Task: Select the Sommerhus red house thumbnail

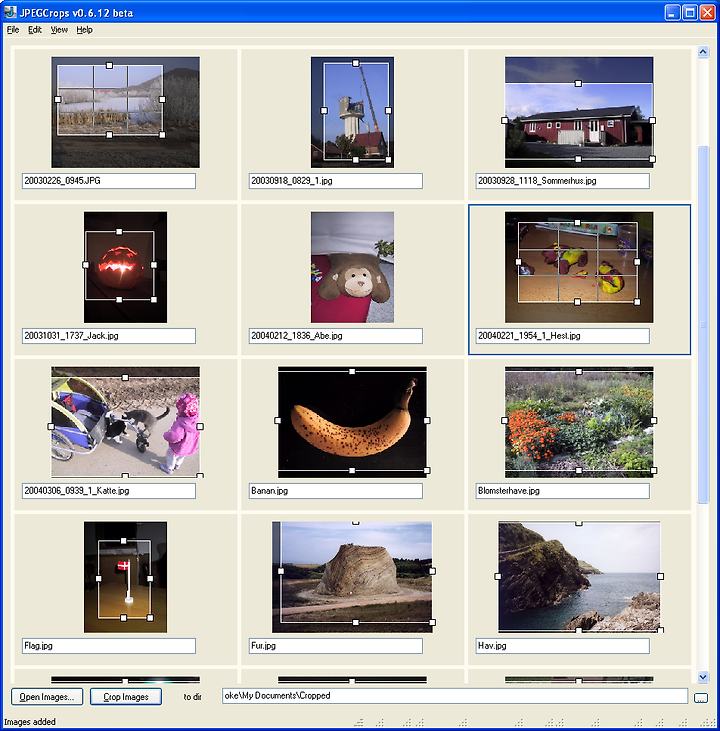Action: [x=579, y=112]
